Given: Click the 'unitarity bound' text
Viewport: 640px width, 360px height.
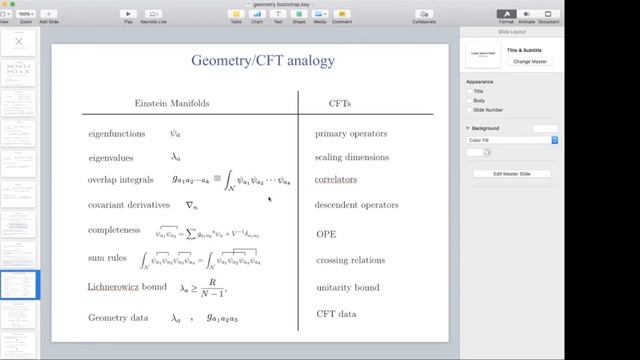Looking at the screenshot, I should click(348, 288).
